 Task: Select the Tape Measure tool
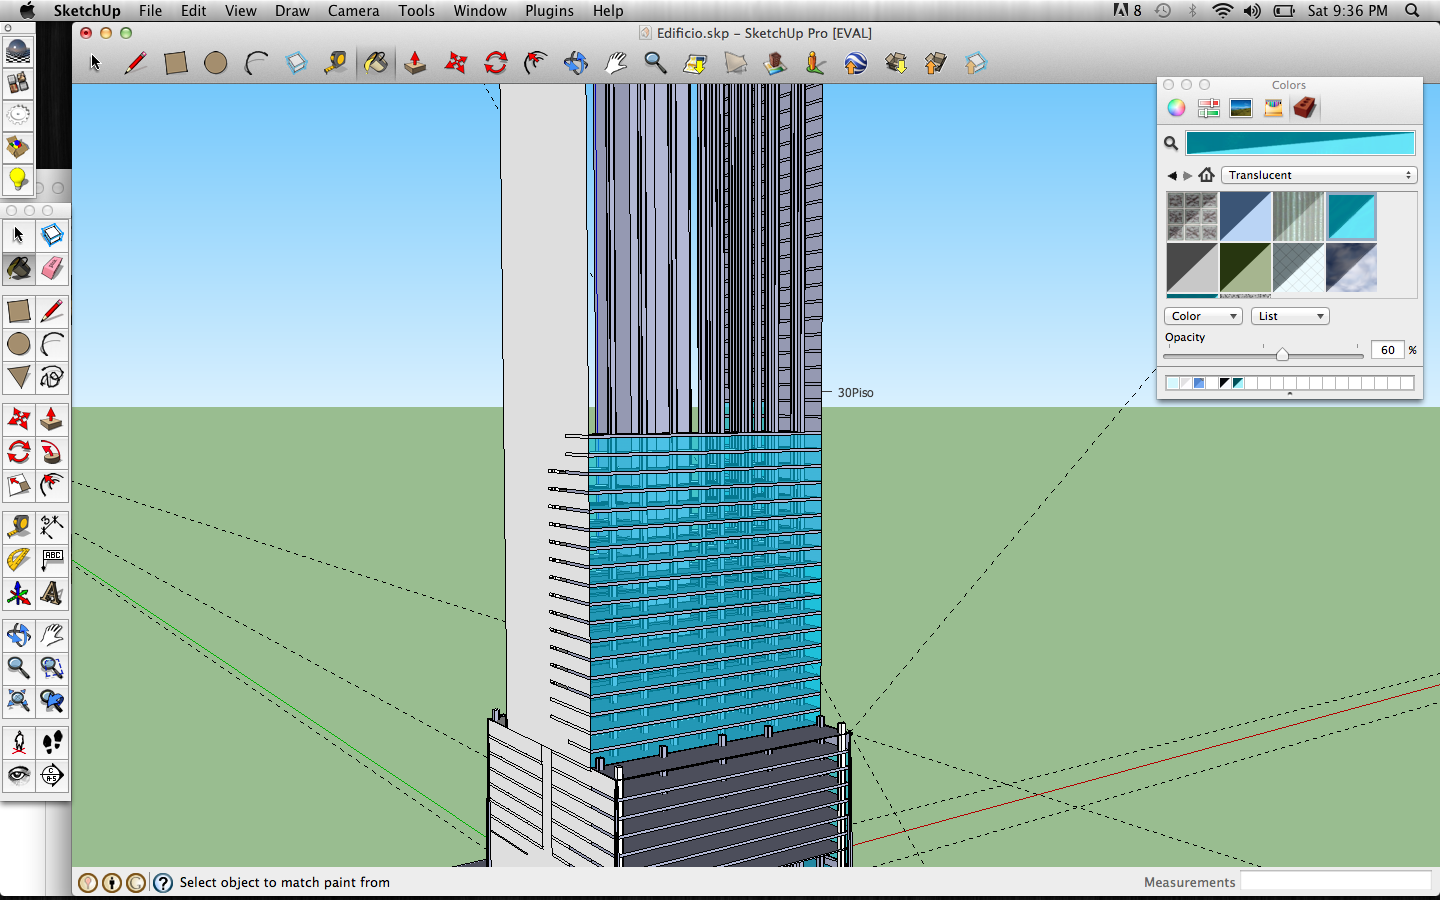[18, 527]
